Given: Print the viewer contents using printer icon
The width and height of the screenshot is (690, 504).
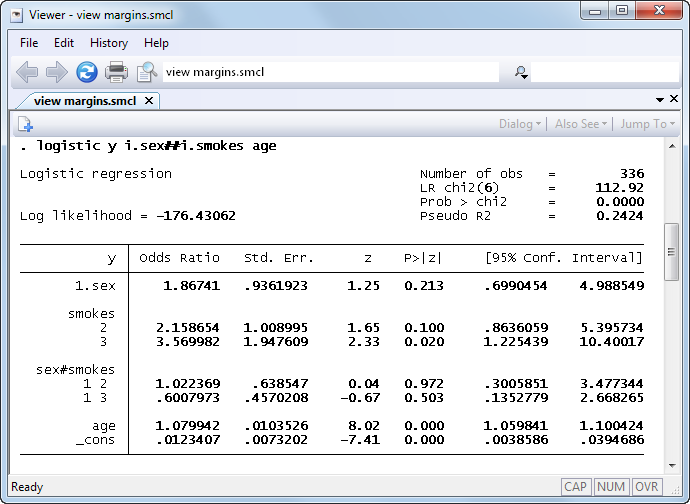Looking at the screenshot, I should 117,72.
